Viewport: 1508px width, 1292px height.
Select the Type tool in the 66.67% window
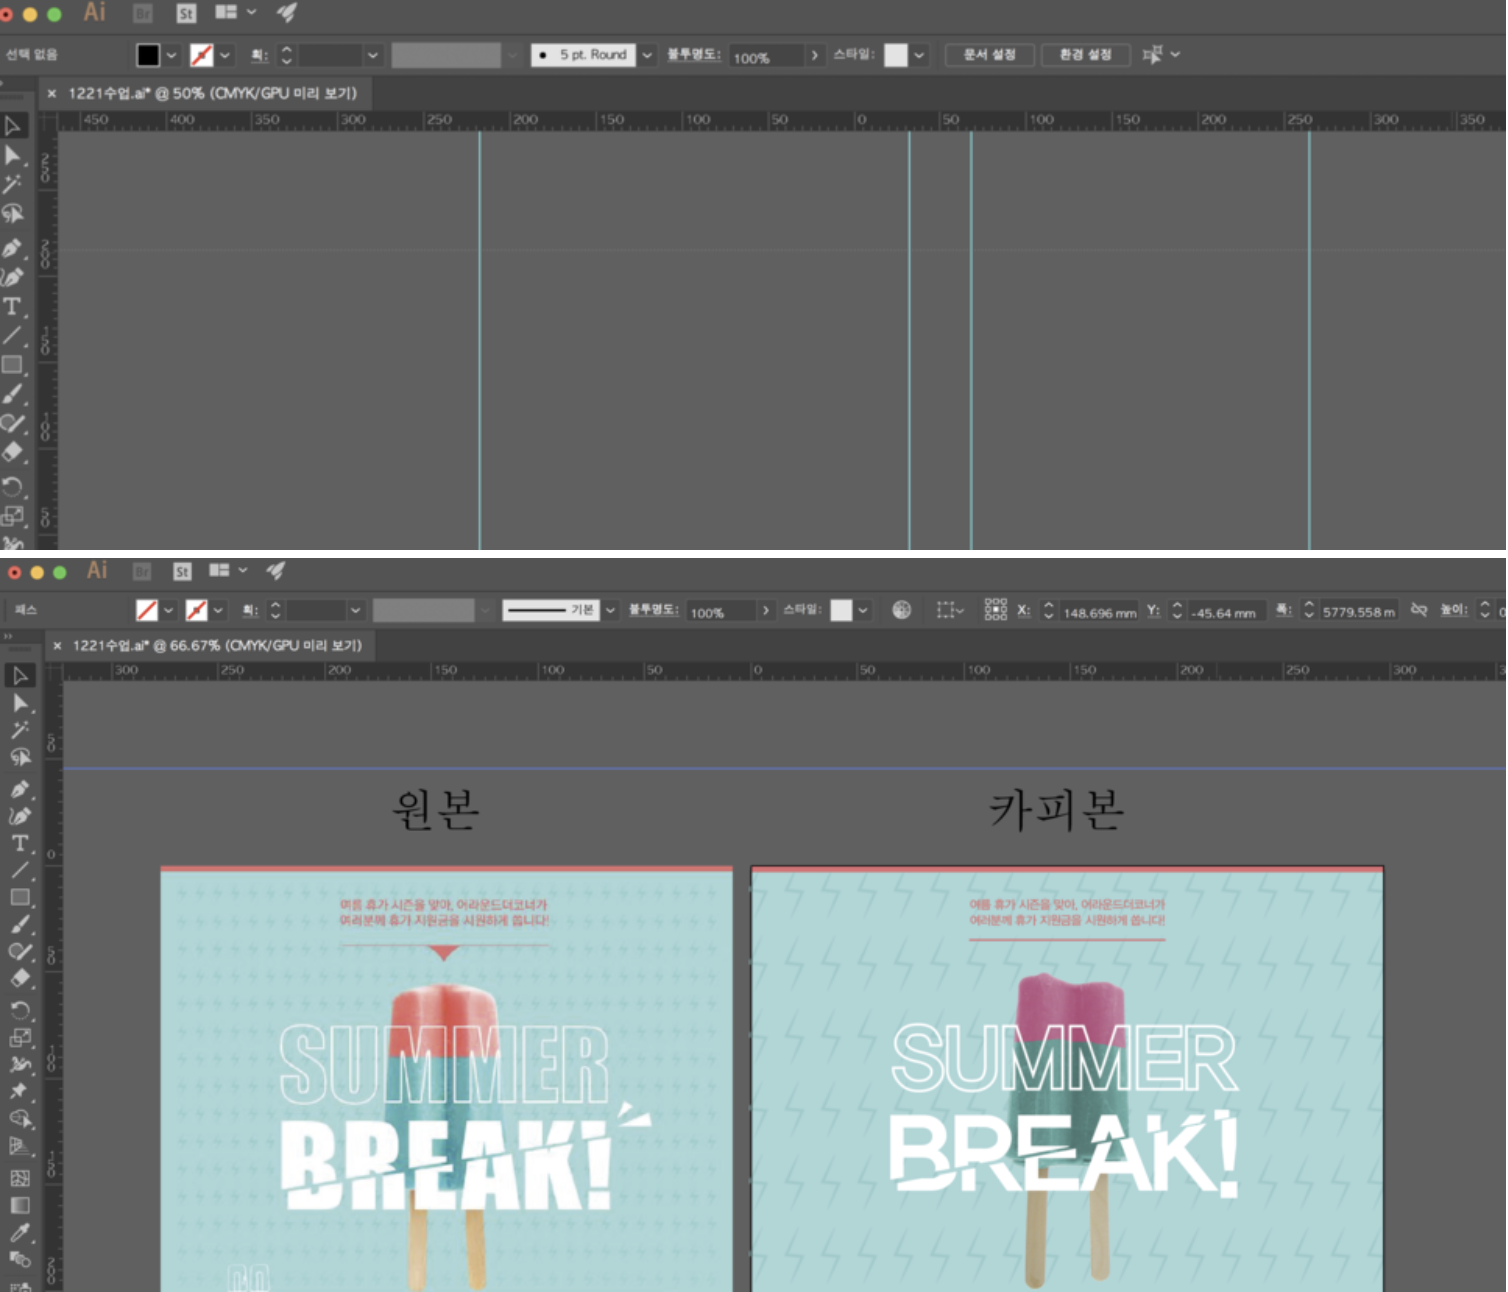click(x=20, y=843)
